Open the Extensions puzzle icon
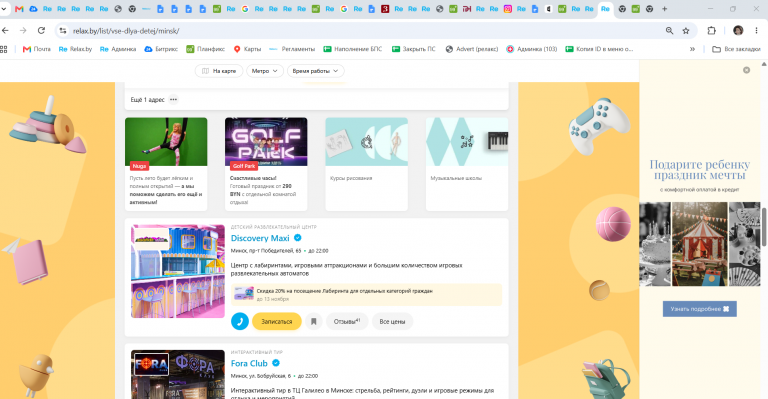The height and width of the screenshot is (399, 768). coord(711,30)
